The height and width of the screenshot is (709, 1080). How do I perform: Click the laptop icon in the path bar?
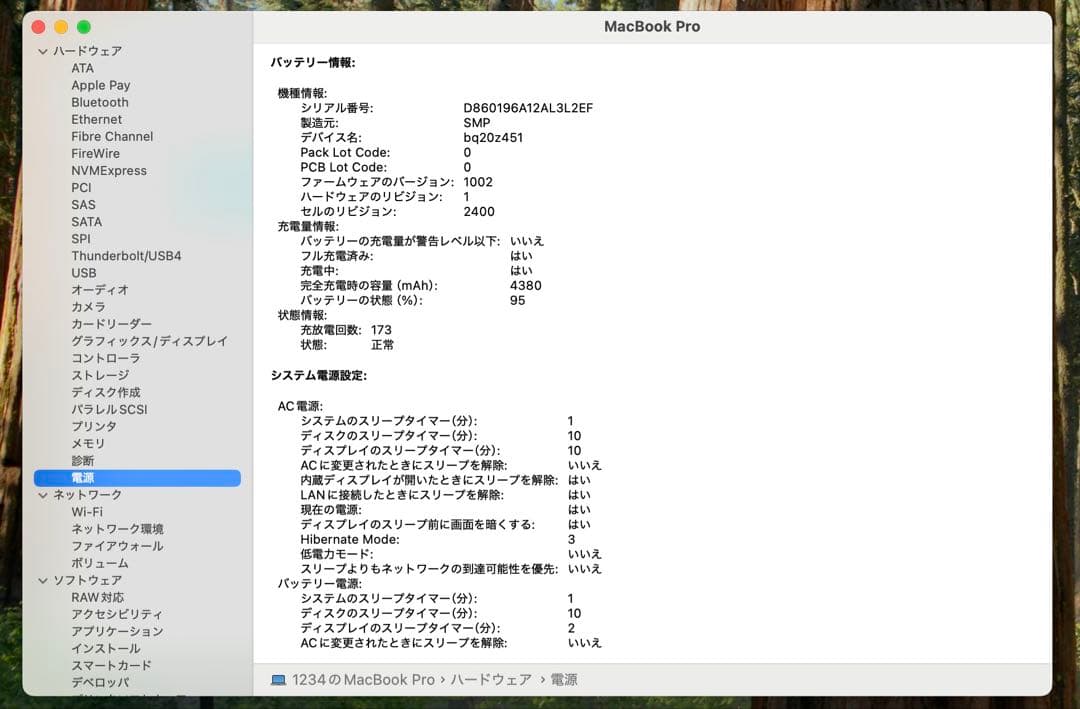pos(278,680)
